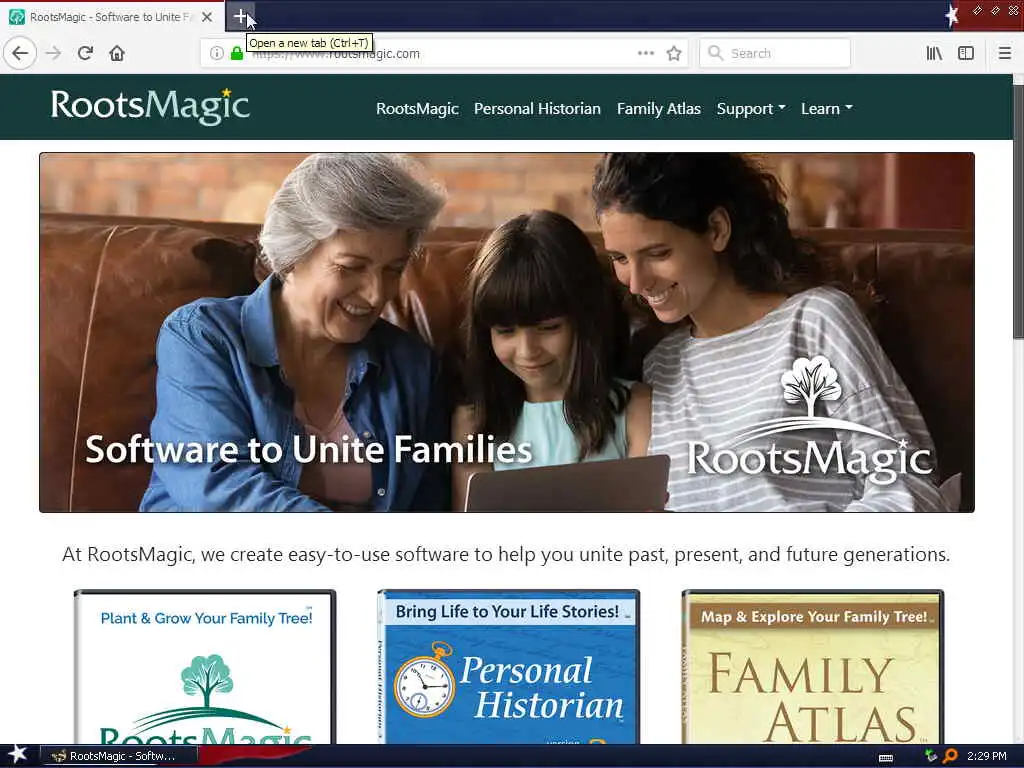This screenshot has width=1024, height=768.
Task: Reload the current page
Action: [85, 53]
